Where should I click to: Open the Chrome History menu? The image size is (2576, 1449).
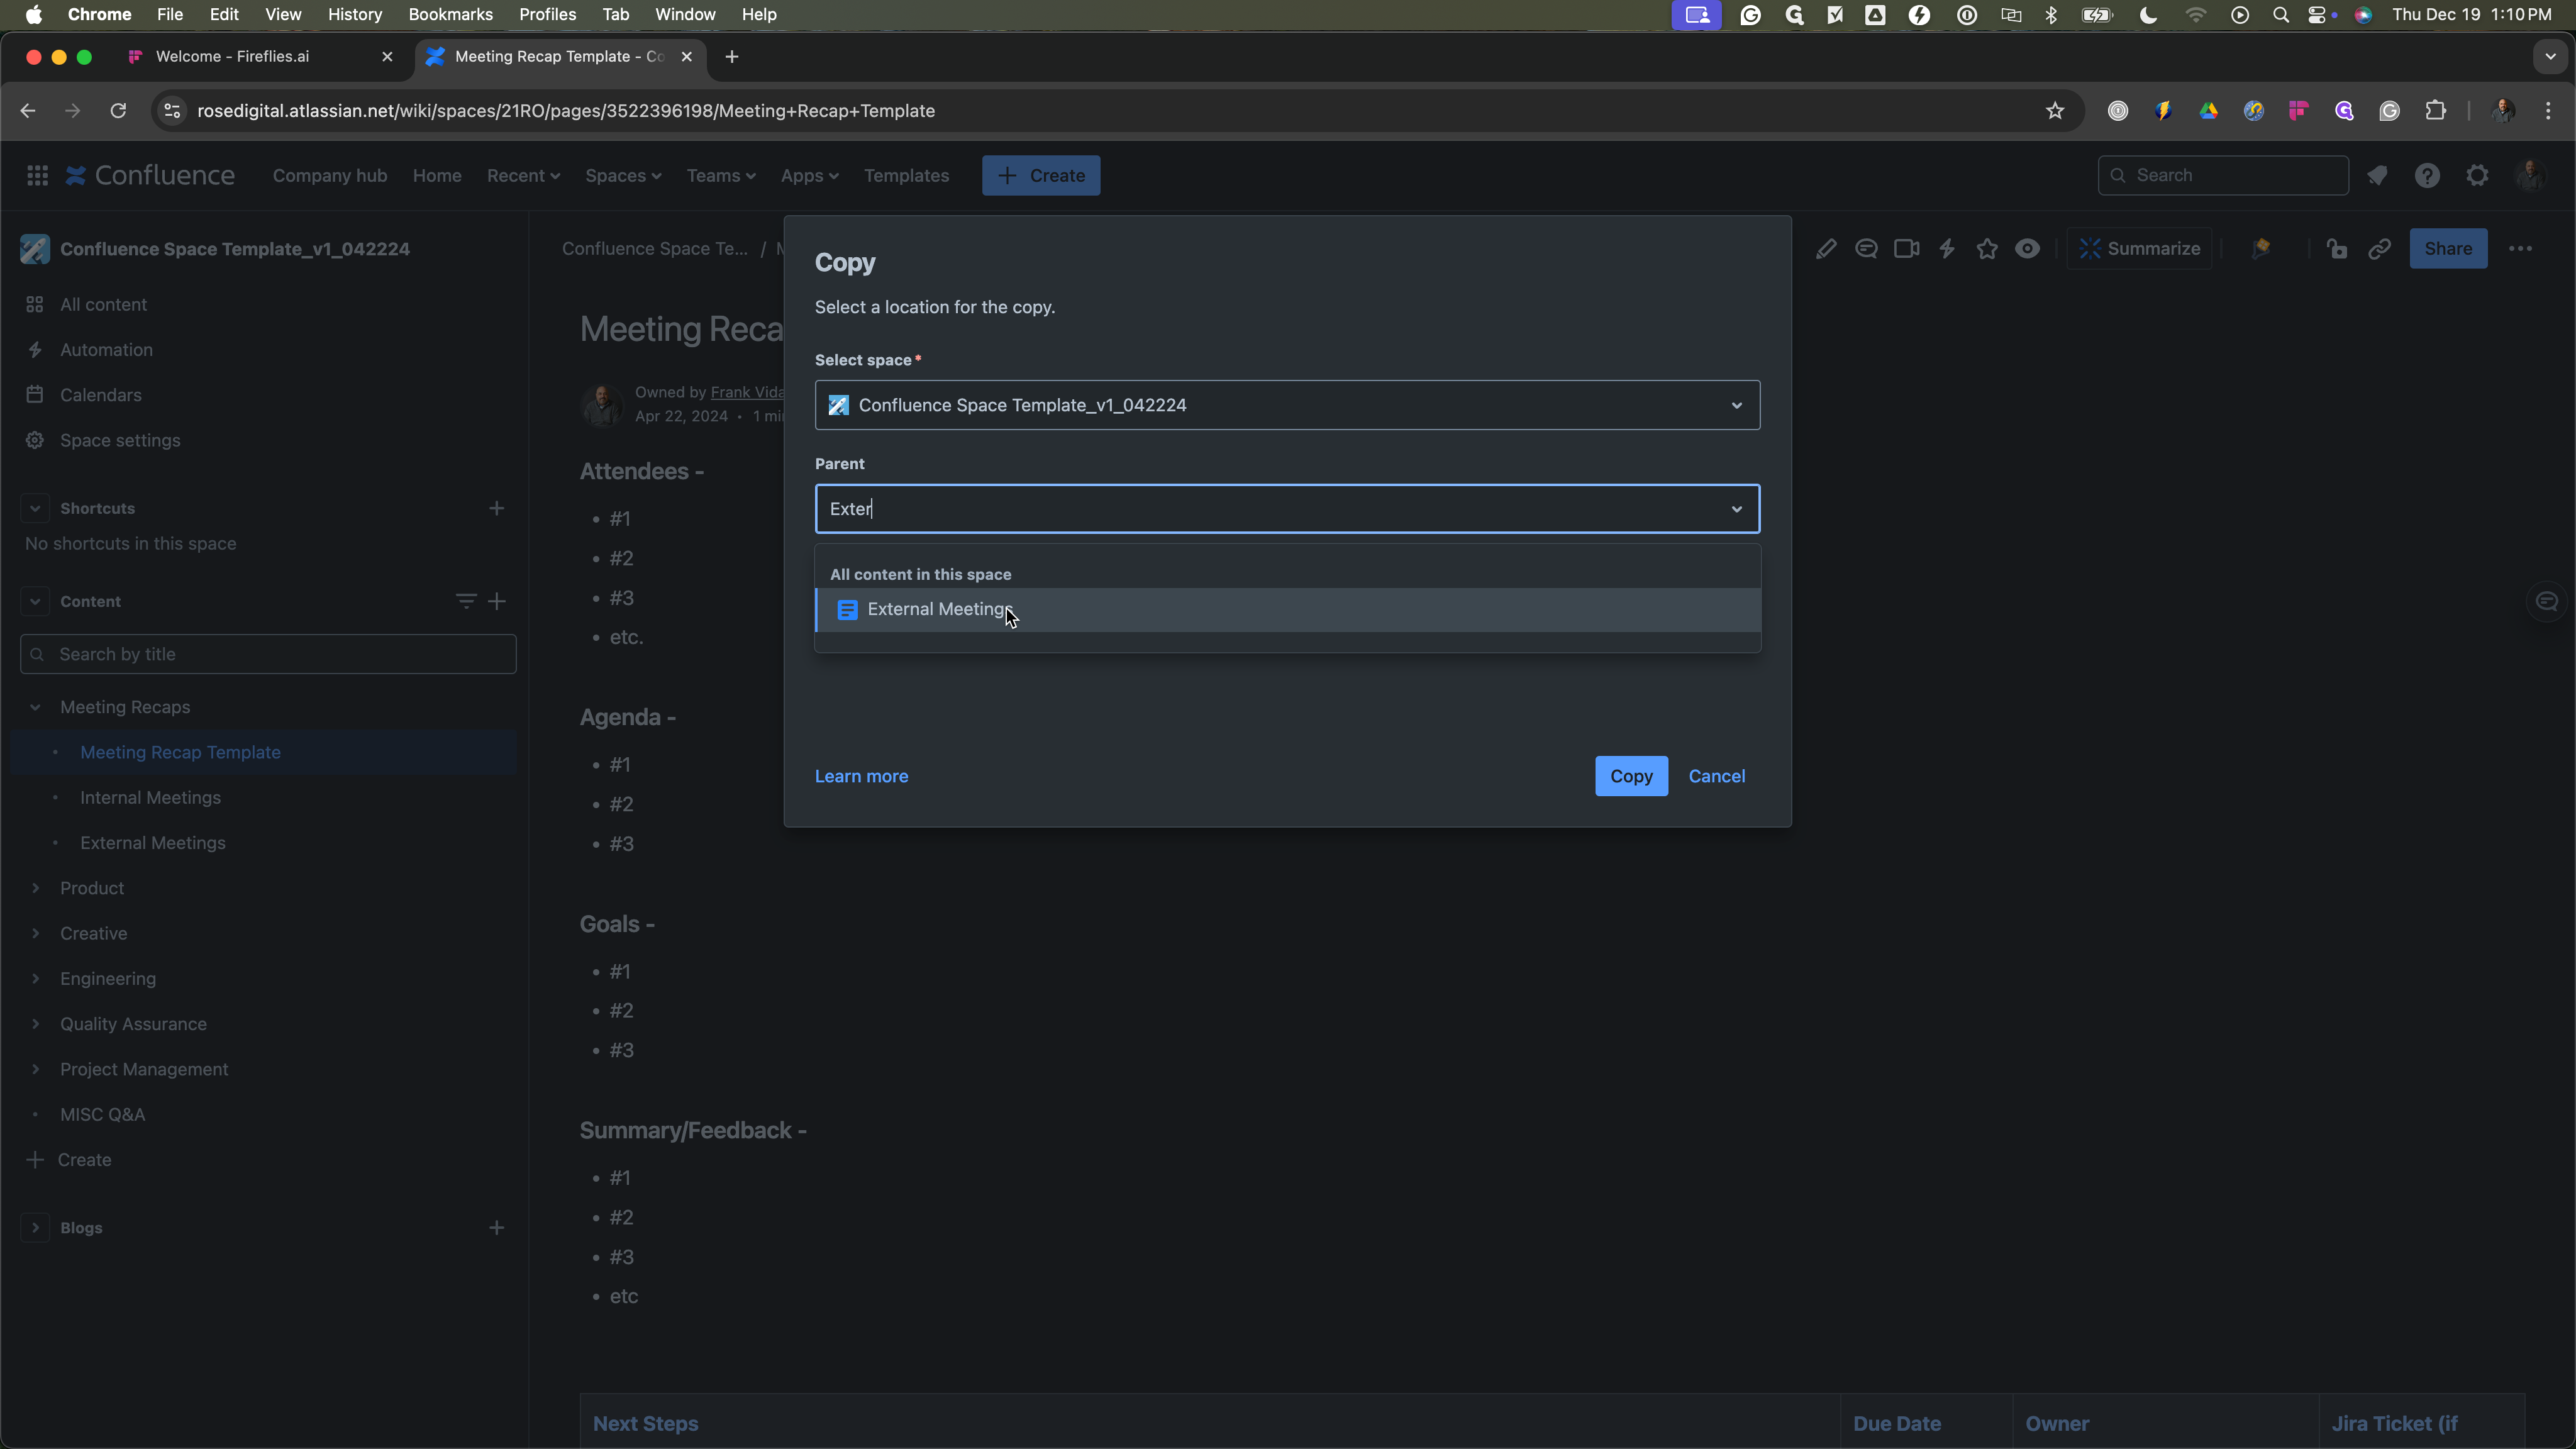(x=355, y=14)
